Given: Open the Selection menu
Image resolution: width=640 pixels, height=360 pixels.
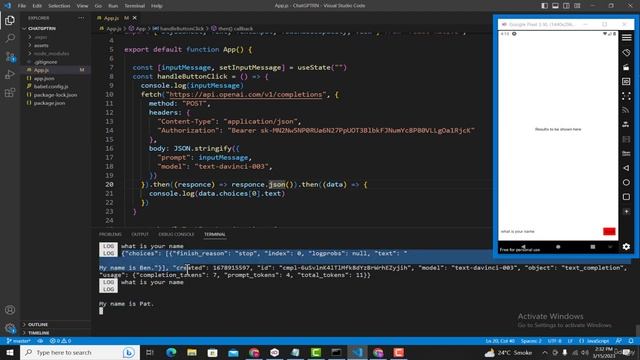Looking at the screenshot, I should click(59, 6).
